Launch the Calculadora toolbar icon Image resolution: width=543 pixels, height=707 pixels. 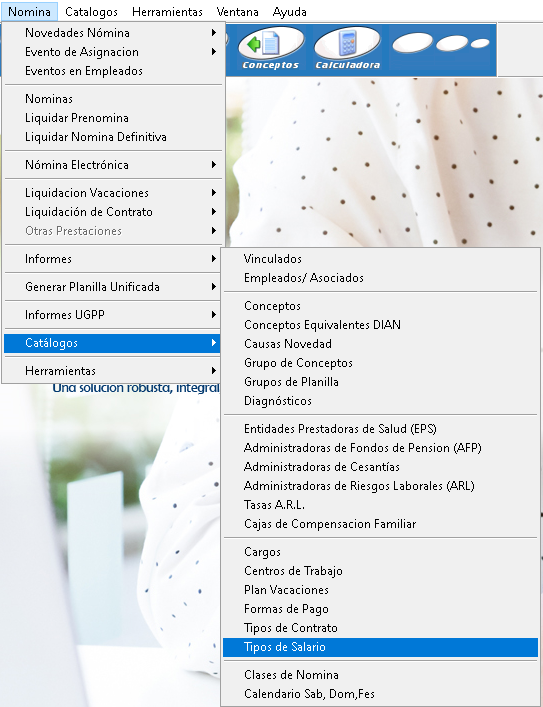pyautogui.click(x=347, y=49)
